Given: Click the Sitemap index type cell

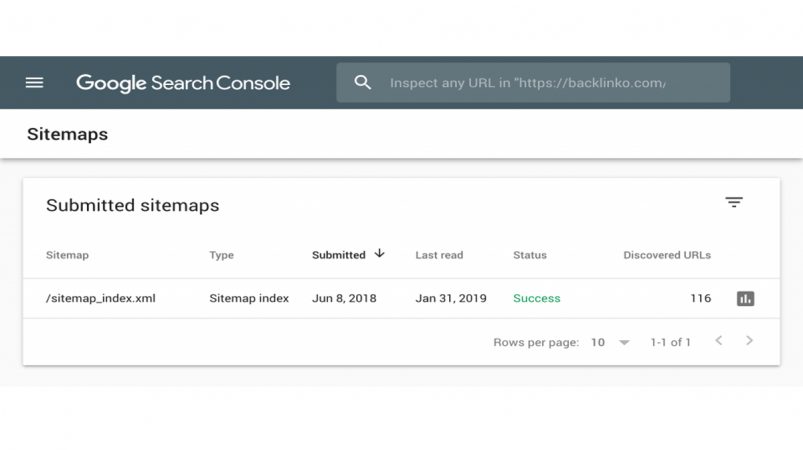Looking at the screenshot, I should pos(249,298).
